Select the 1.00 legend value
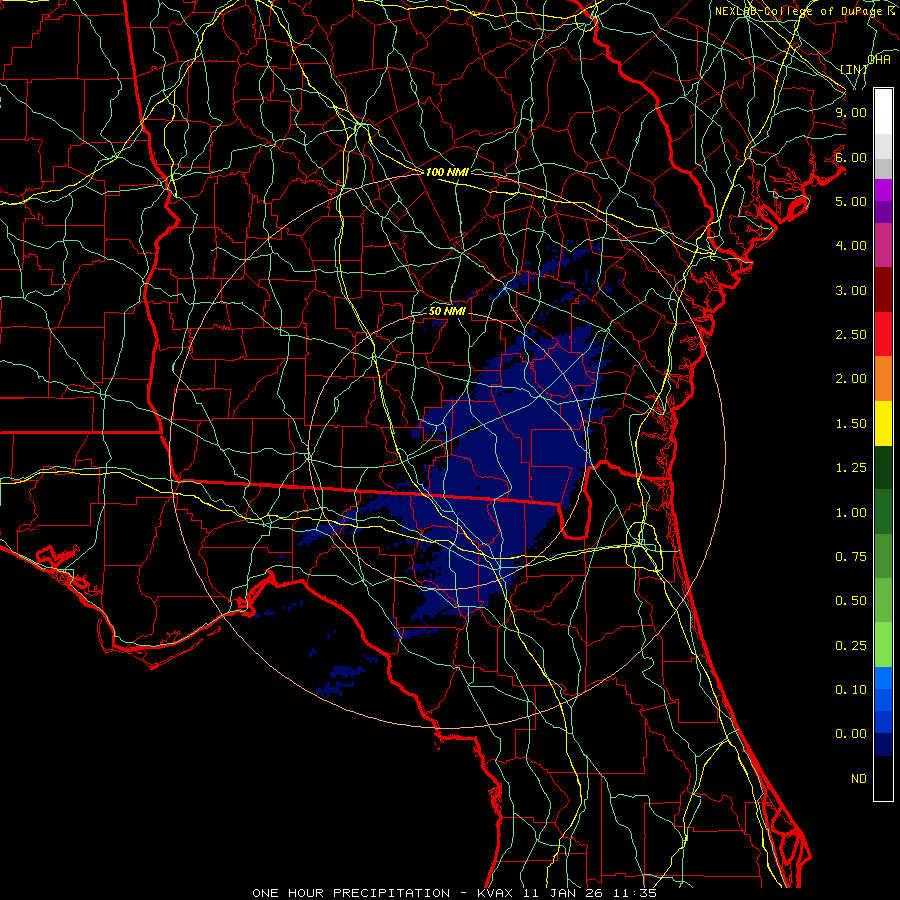900x900 pixels. pos(851,513)
